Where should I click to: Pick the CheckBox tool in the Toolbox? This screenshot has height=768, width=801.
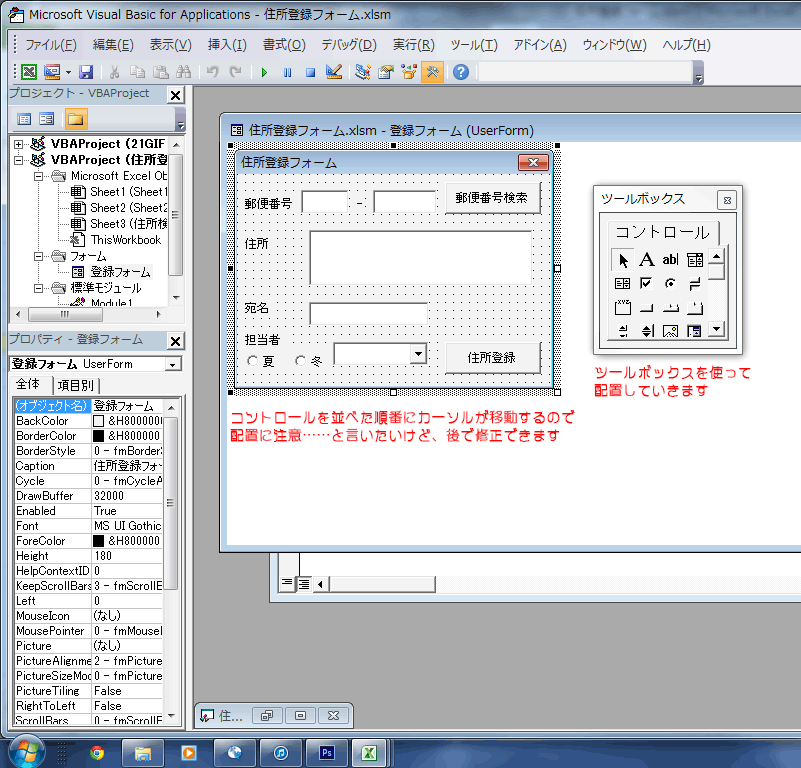point(647,284)
